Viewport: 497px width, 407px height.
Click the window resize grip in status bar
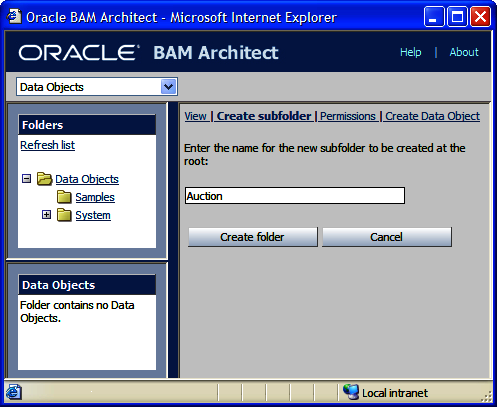point(487,396)
